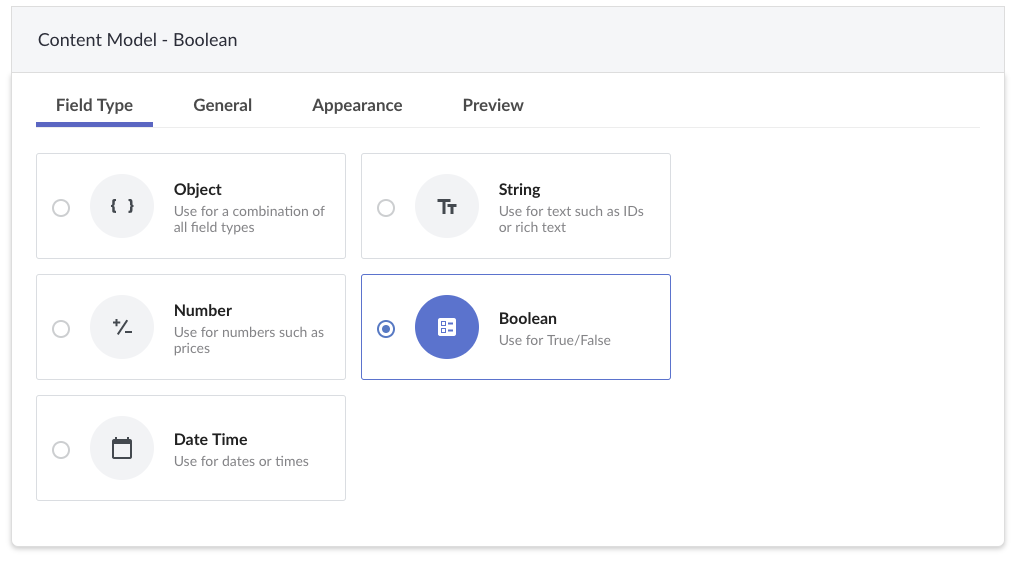
Task: Click the Object card title text
Action: coord(197,189)
